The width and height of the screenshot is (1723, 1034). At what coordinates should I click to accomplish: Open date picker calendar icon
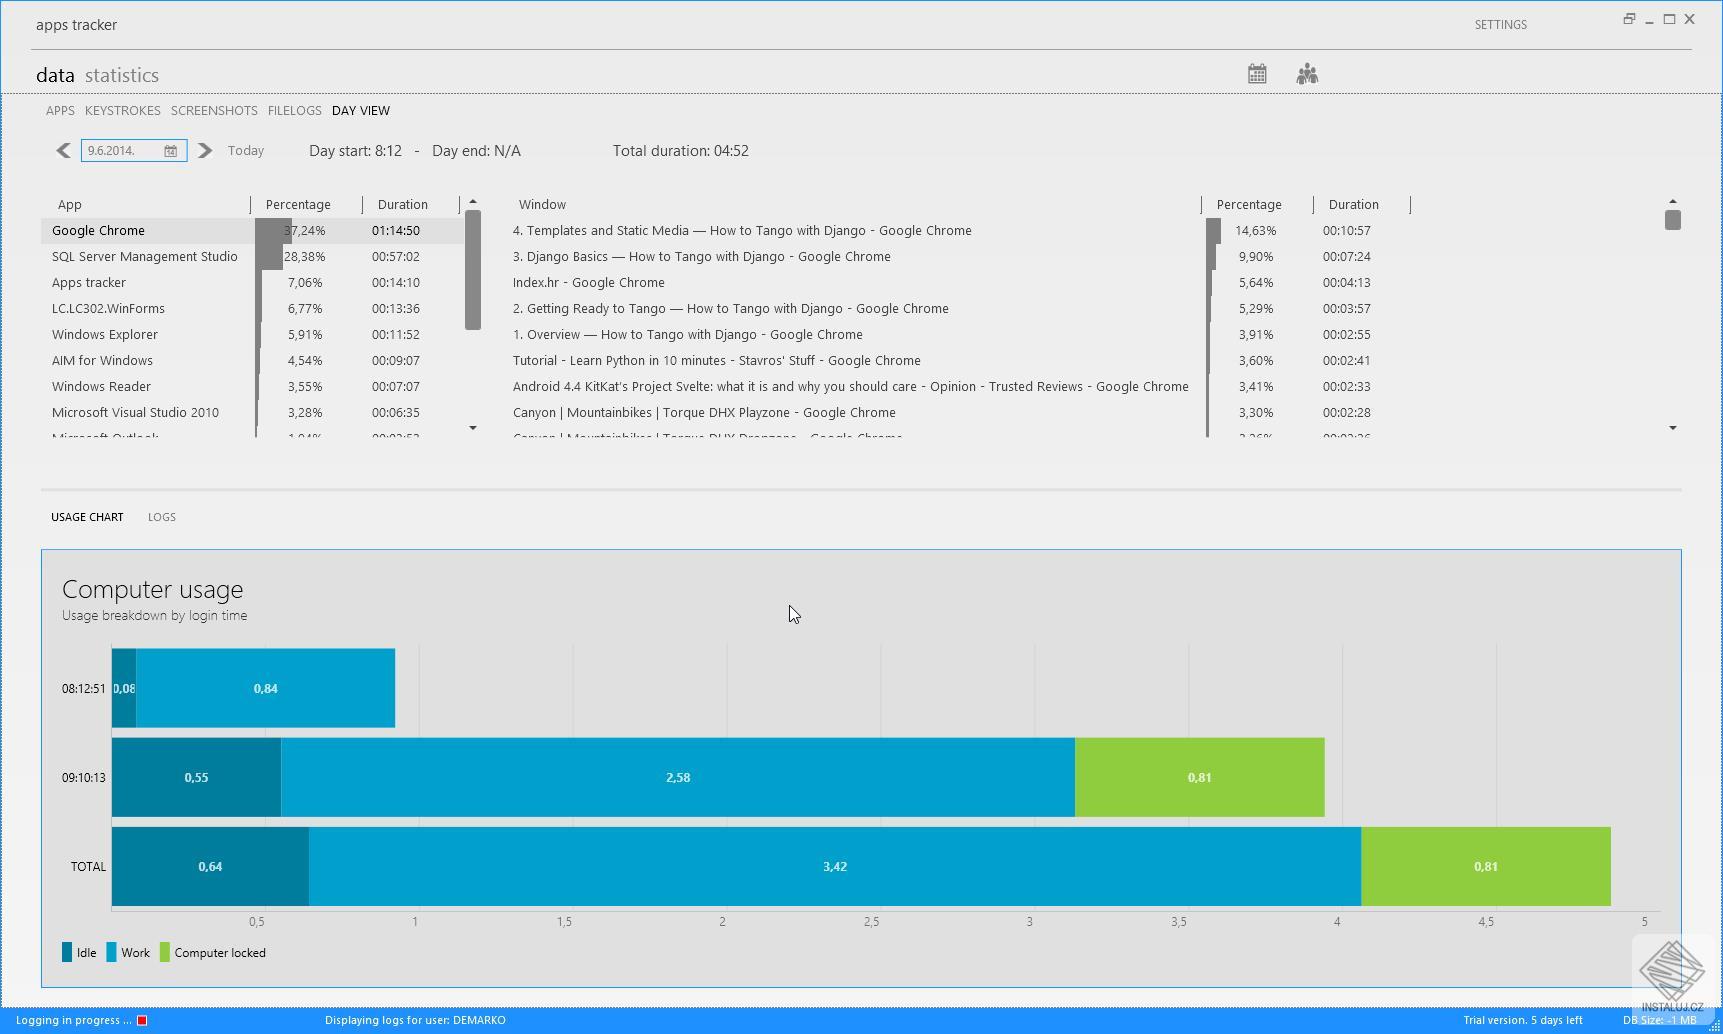(171, 151)
